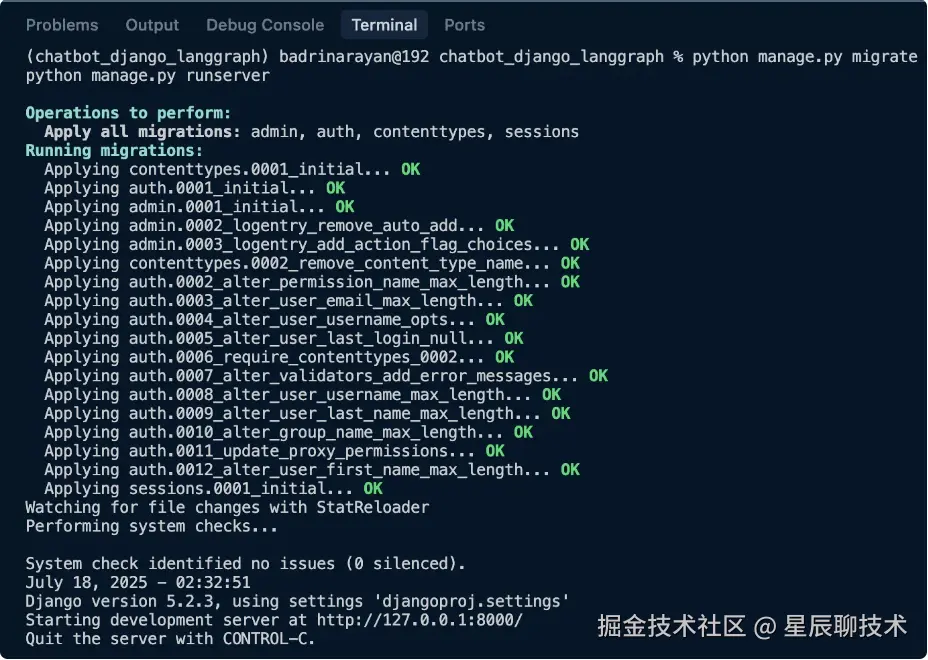Click 'Watching for file changes with StatReloader' line
The height and width of the screenshot is (660, 928).
pos(227,507)
